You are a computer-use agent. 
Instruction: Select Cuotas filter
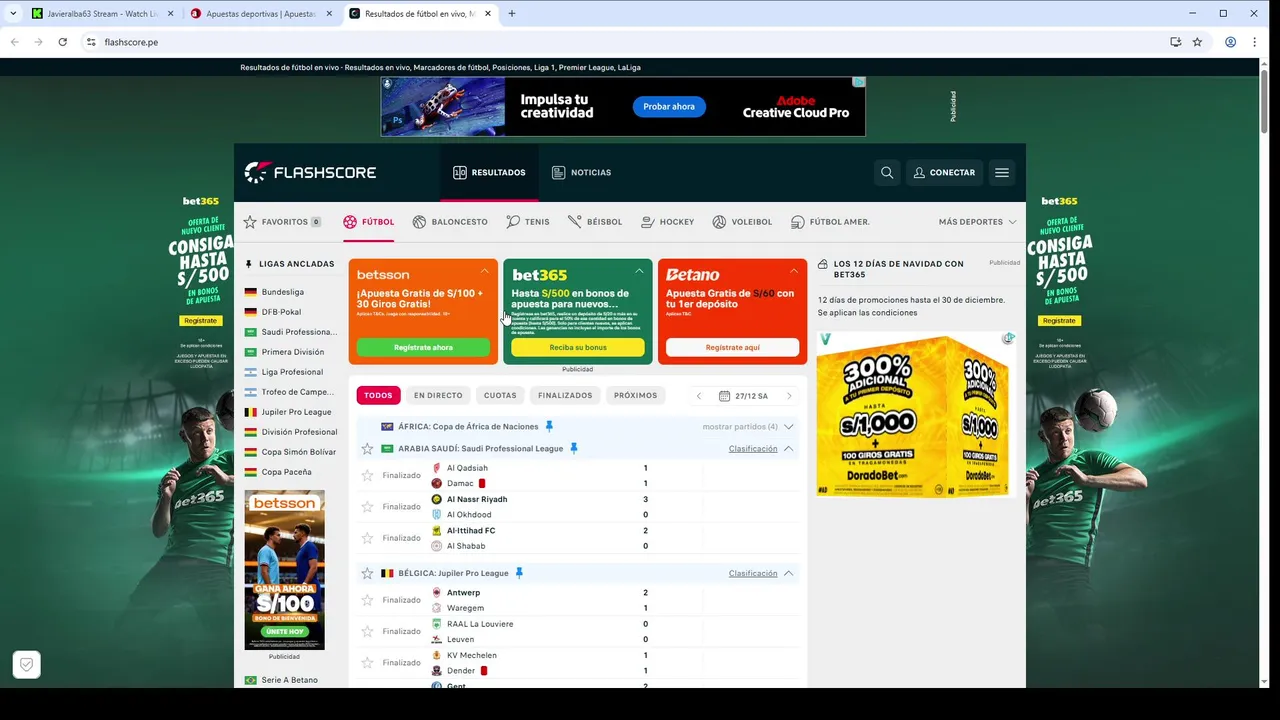tap(500, 395)
